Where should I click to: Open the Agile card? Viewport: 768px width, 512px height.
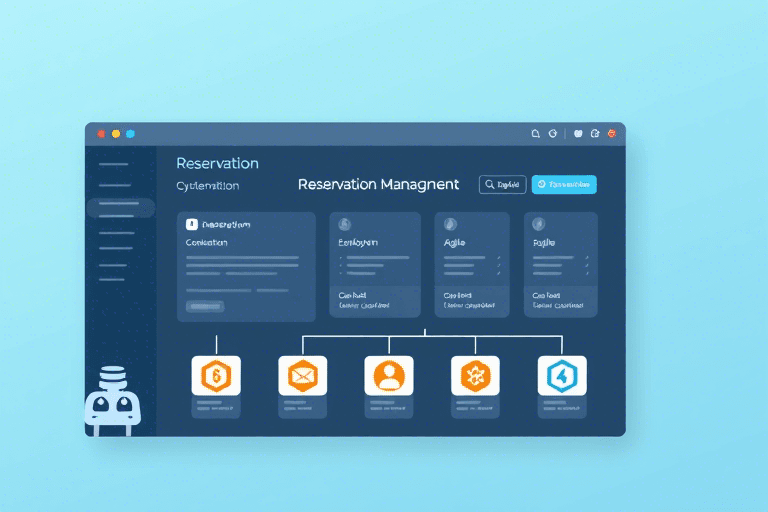[474, 266]
